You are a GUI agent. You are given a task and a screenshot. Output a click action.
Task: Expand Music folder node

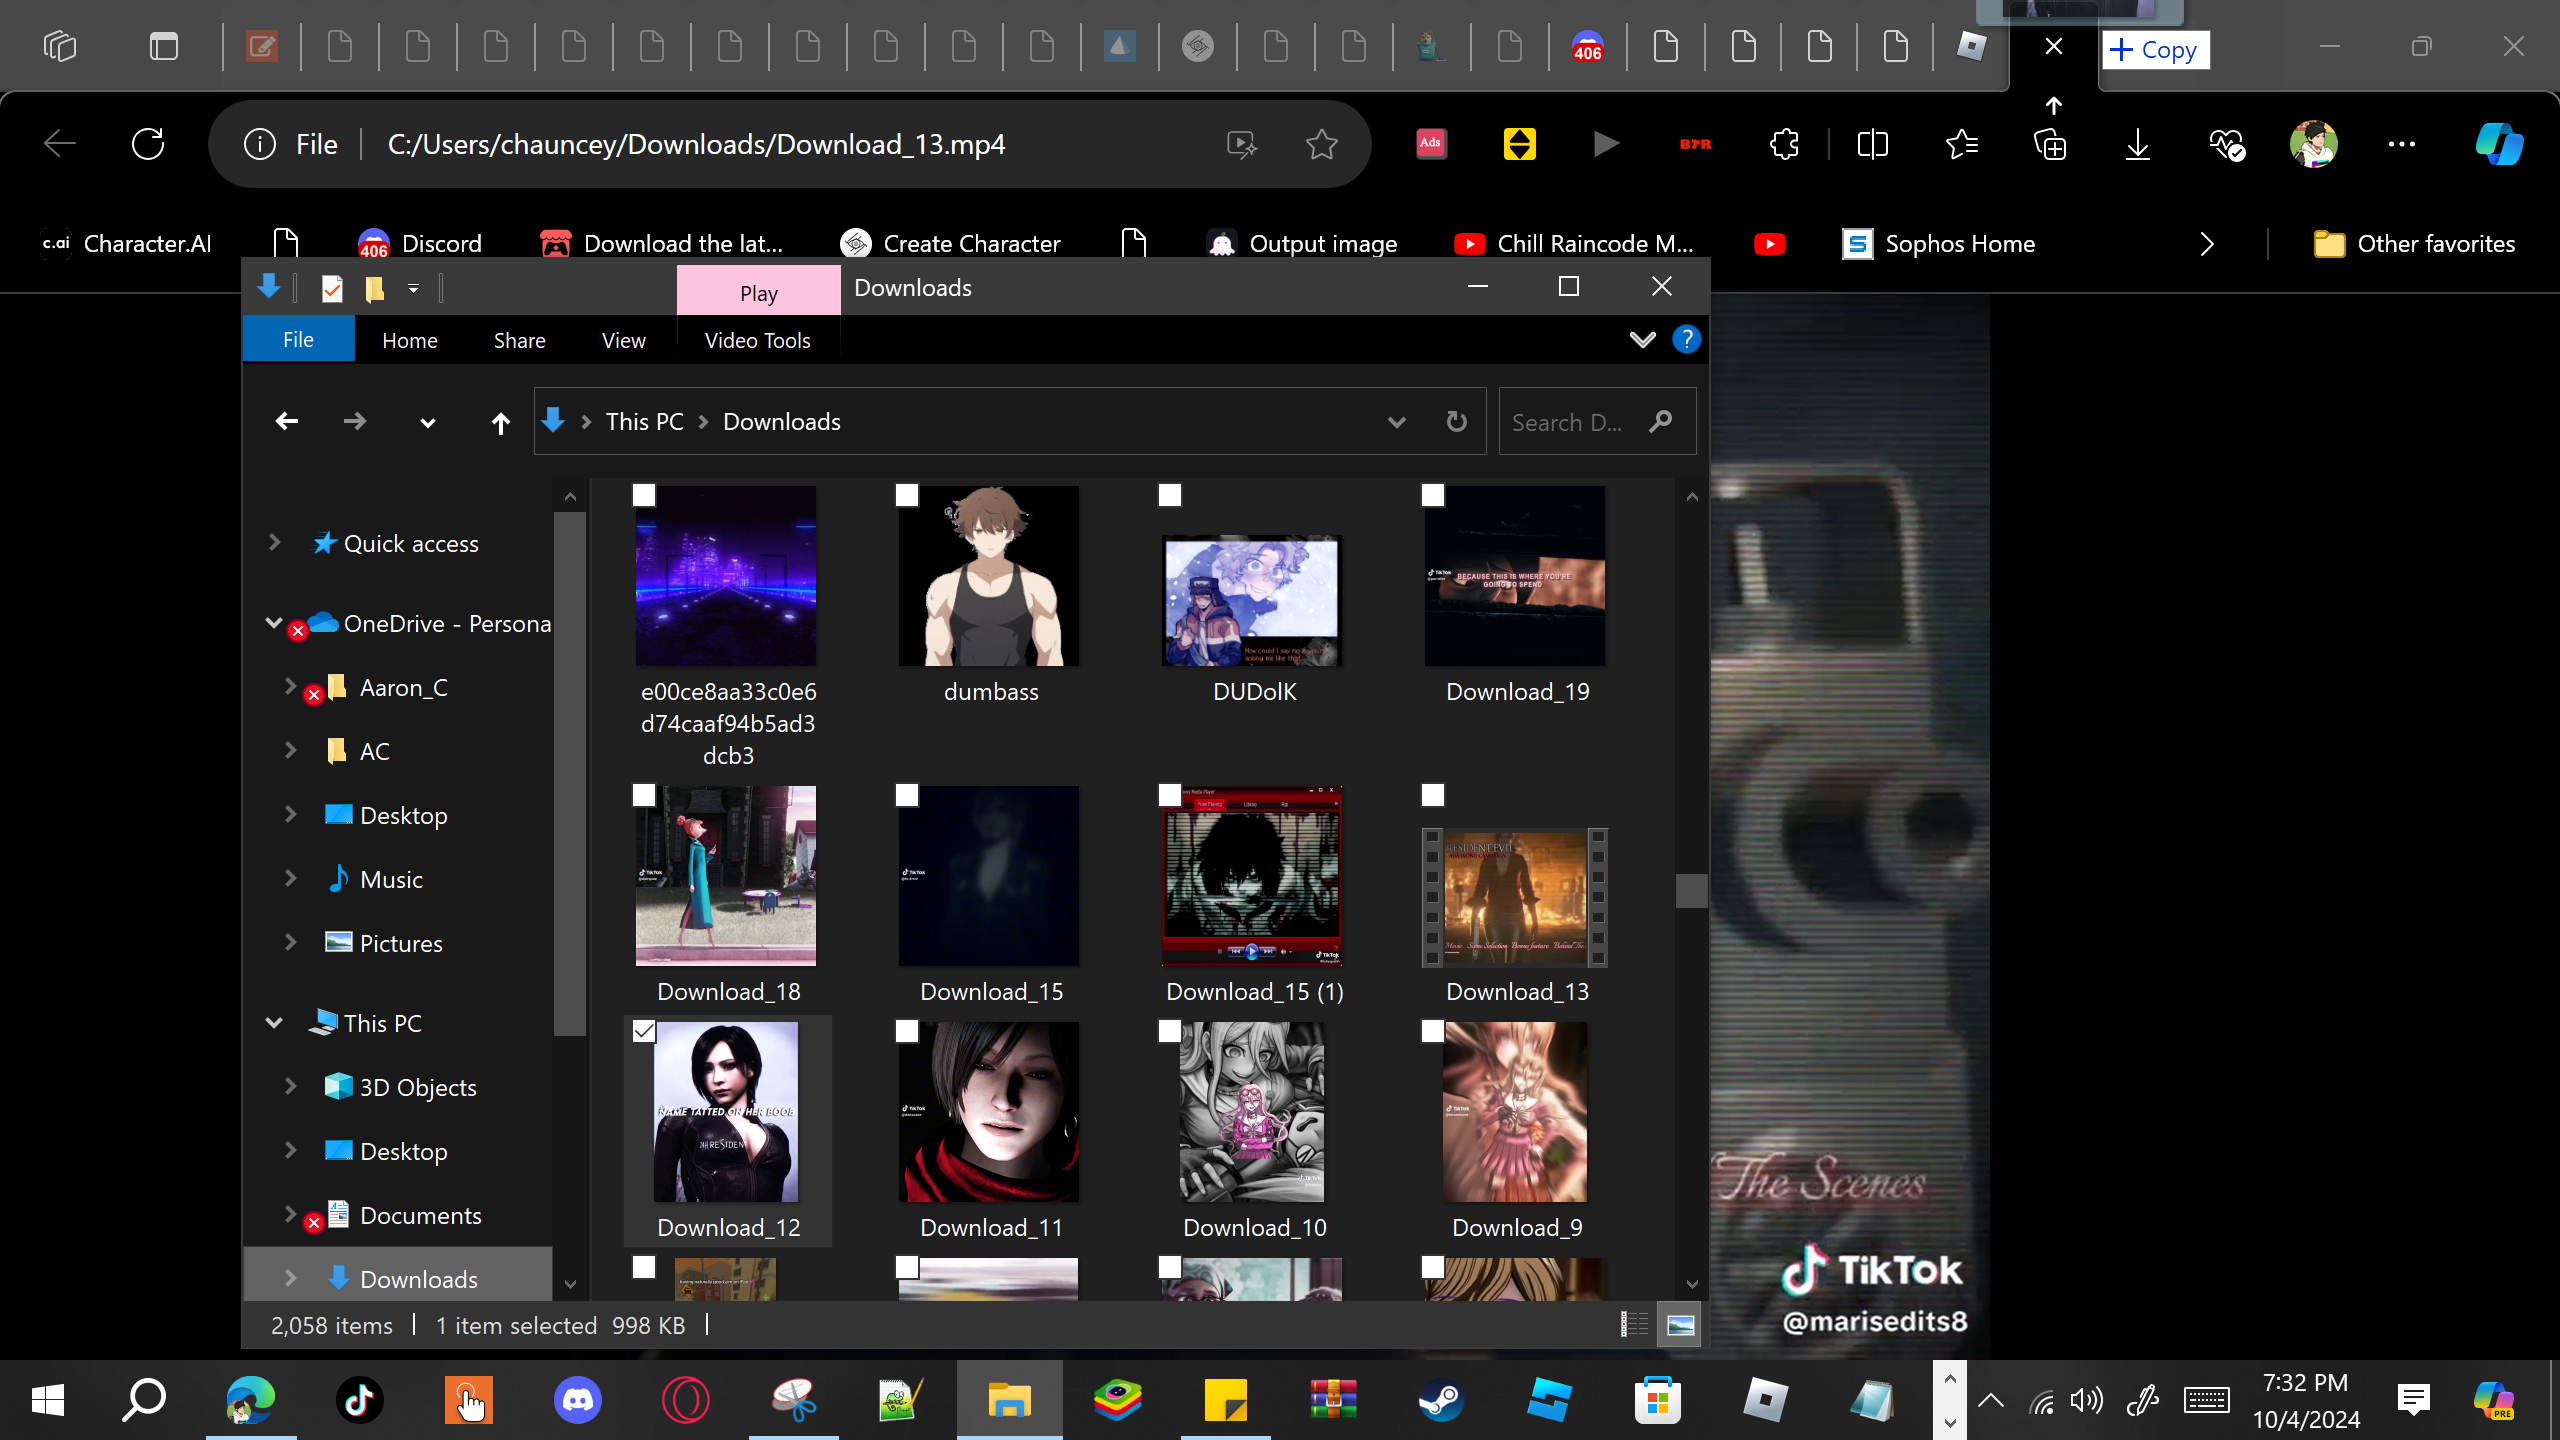coord(290,879)
